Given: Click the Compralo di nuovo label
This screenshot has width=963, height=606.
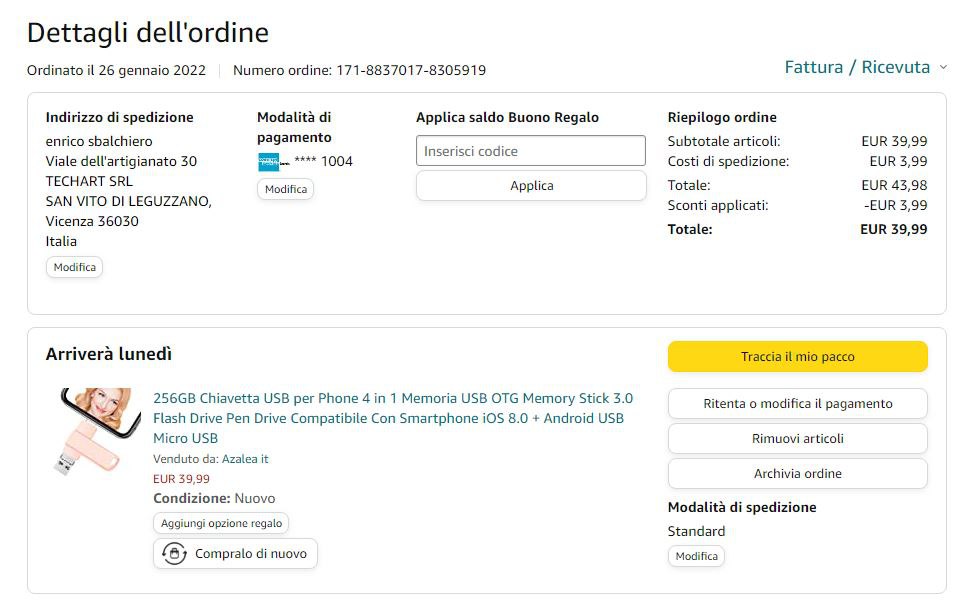Looking at the screenshot, I should (251, 554).
